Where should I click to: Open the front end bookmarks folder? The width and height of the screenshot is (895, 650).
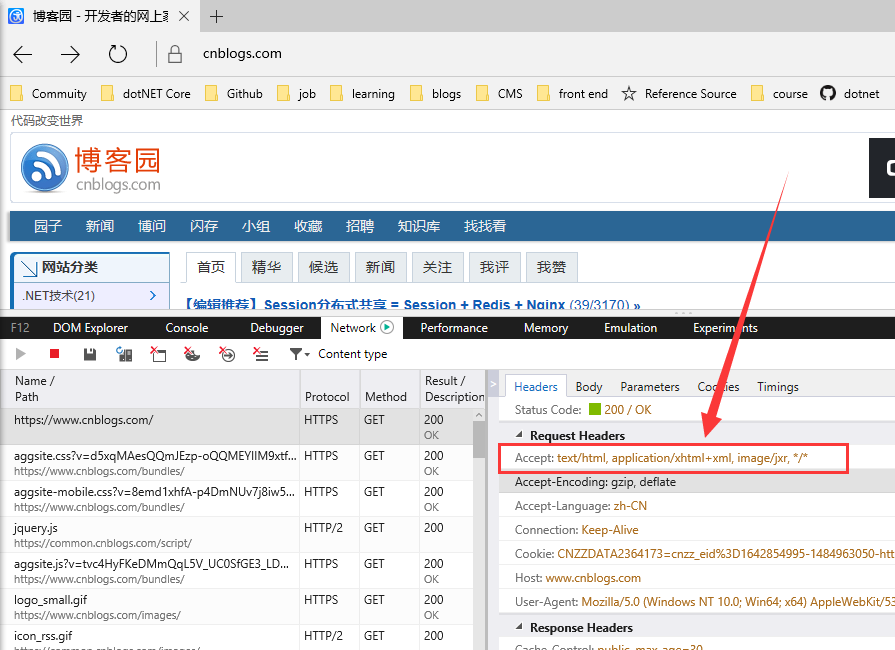(572, 94)
